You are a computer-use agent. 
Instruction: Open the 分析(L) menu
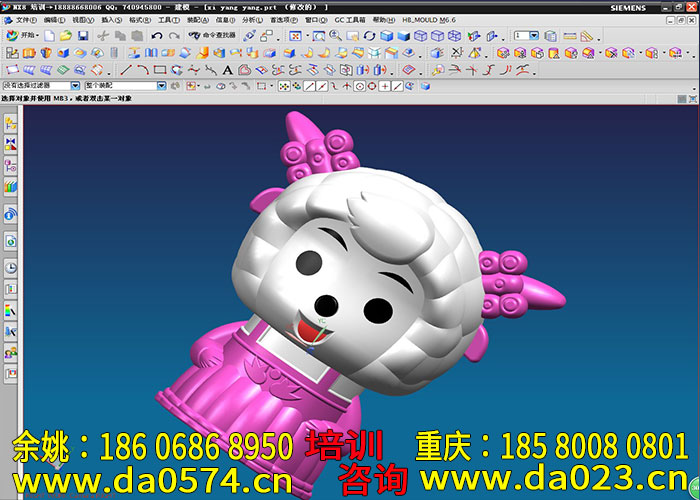point(252,20)
